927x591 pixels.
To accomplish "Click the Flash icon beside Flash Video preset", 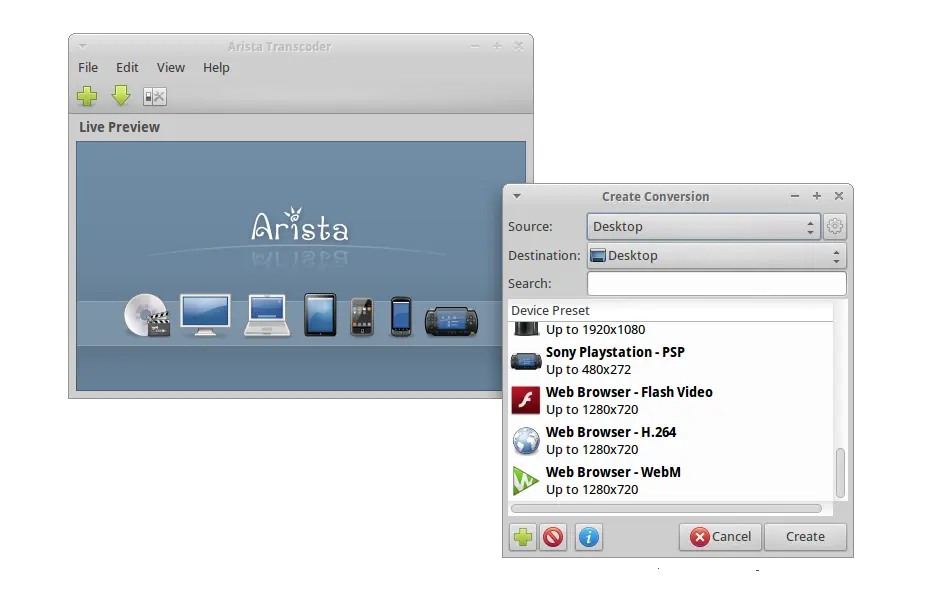I will (526, 401).
